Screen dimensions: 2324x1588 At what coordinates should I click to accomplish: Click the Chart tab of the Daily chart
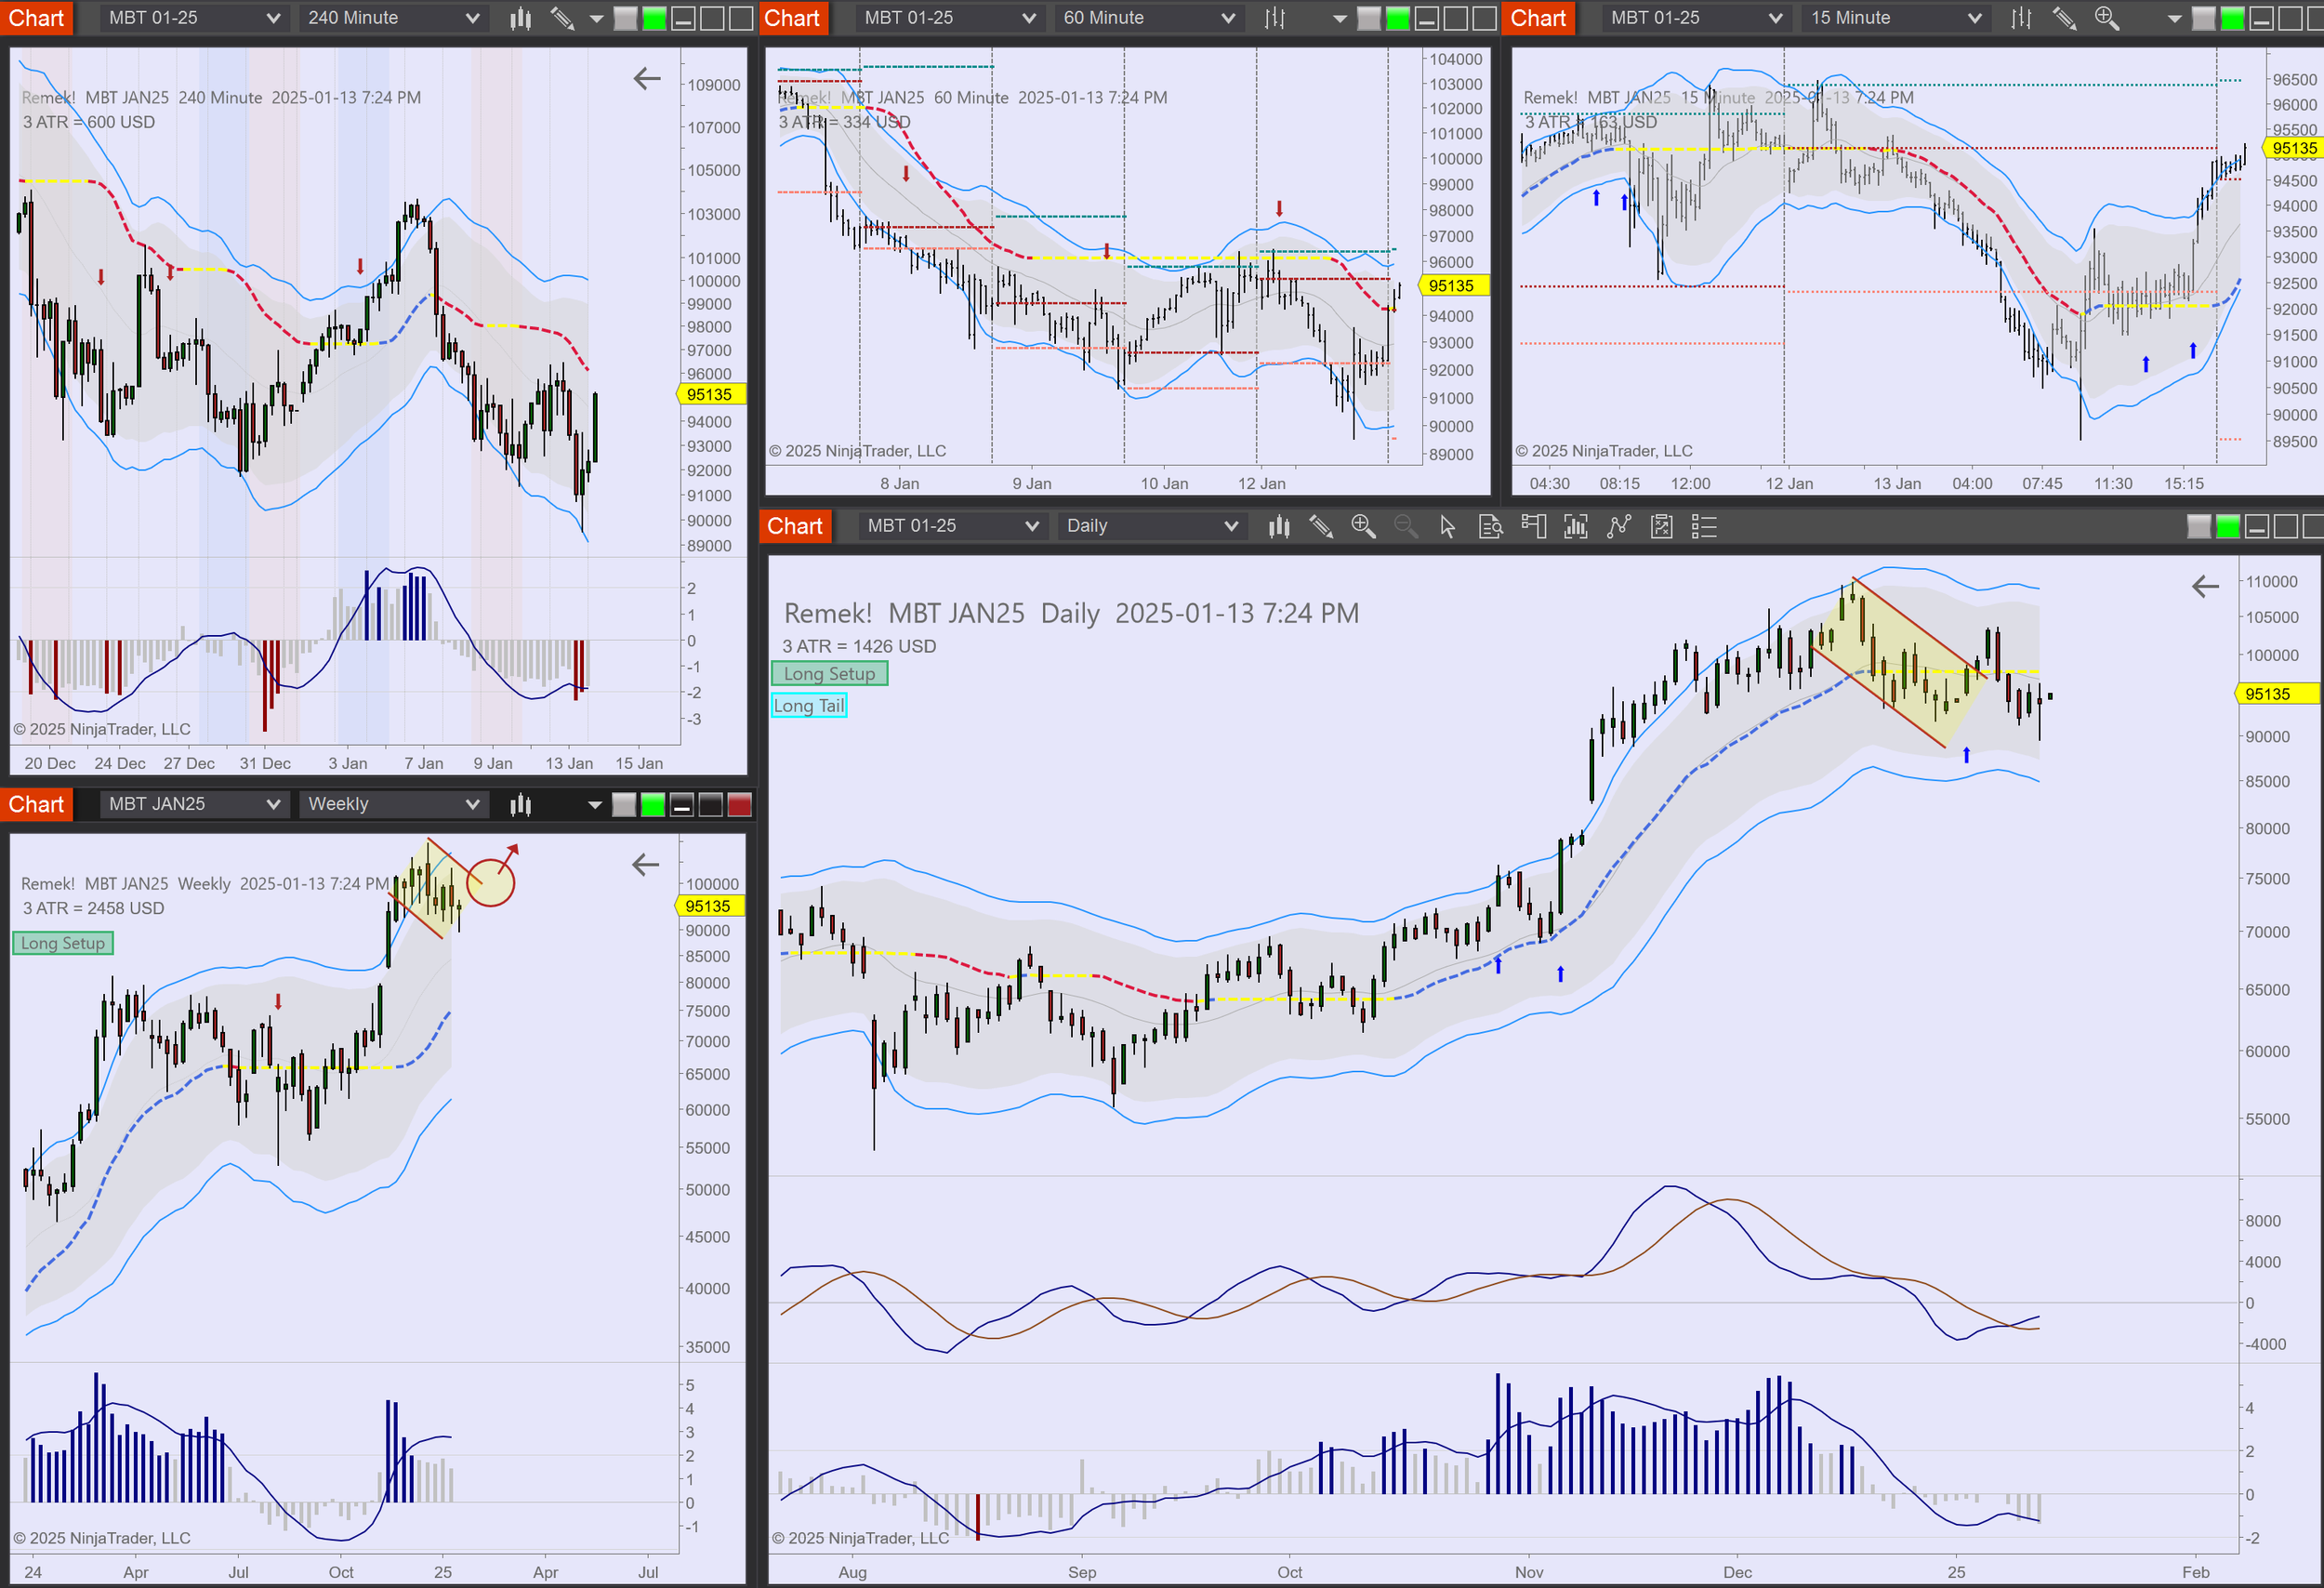coord(795,526)
